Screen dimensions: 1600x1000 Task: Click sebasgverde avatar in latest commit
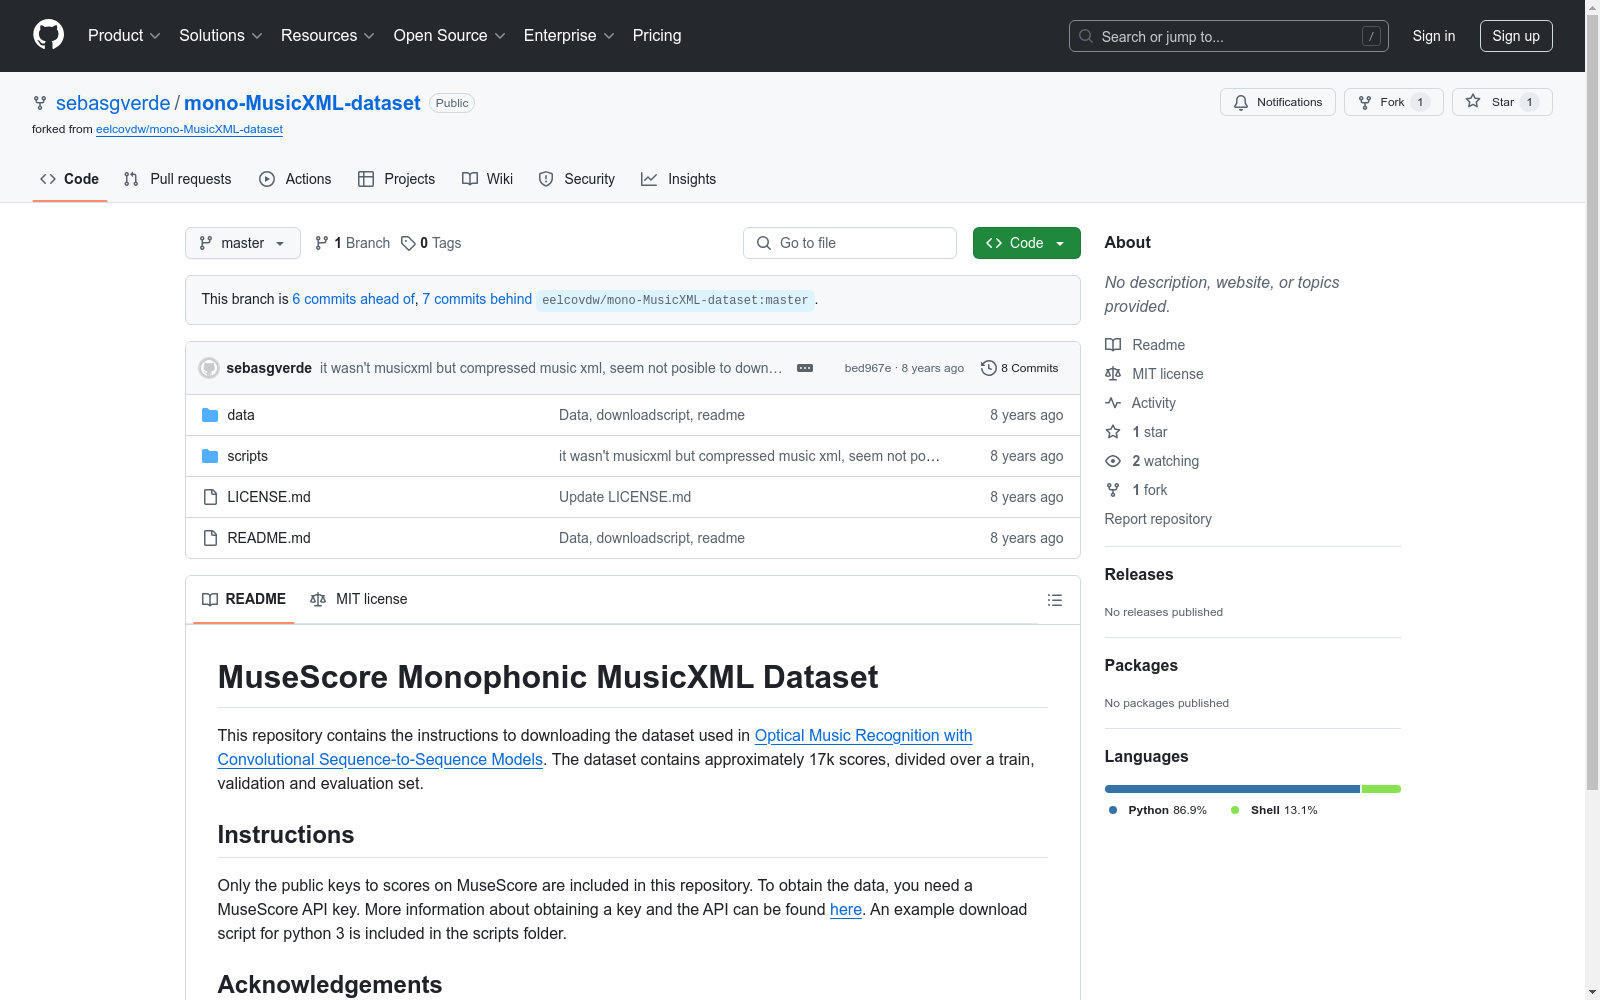[x=209, y=368]
